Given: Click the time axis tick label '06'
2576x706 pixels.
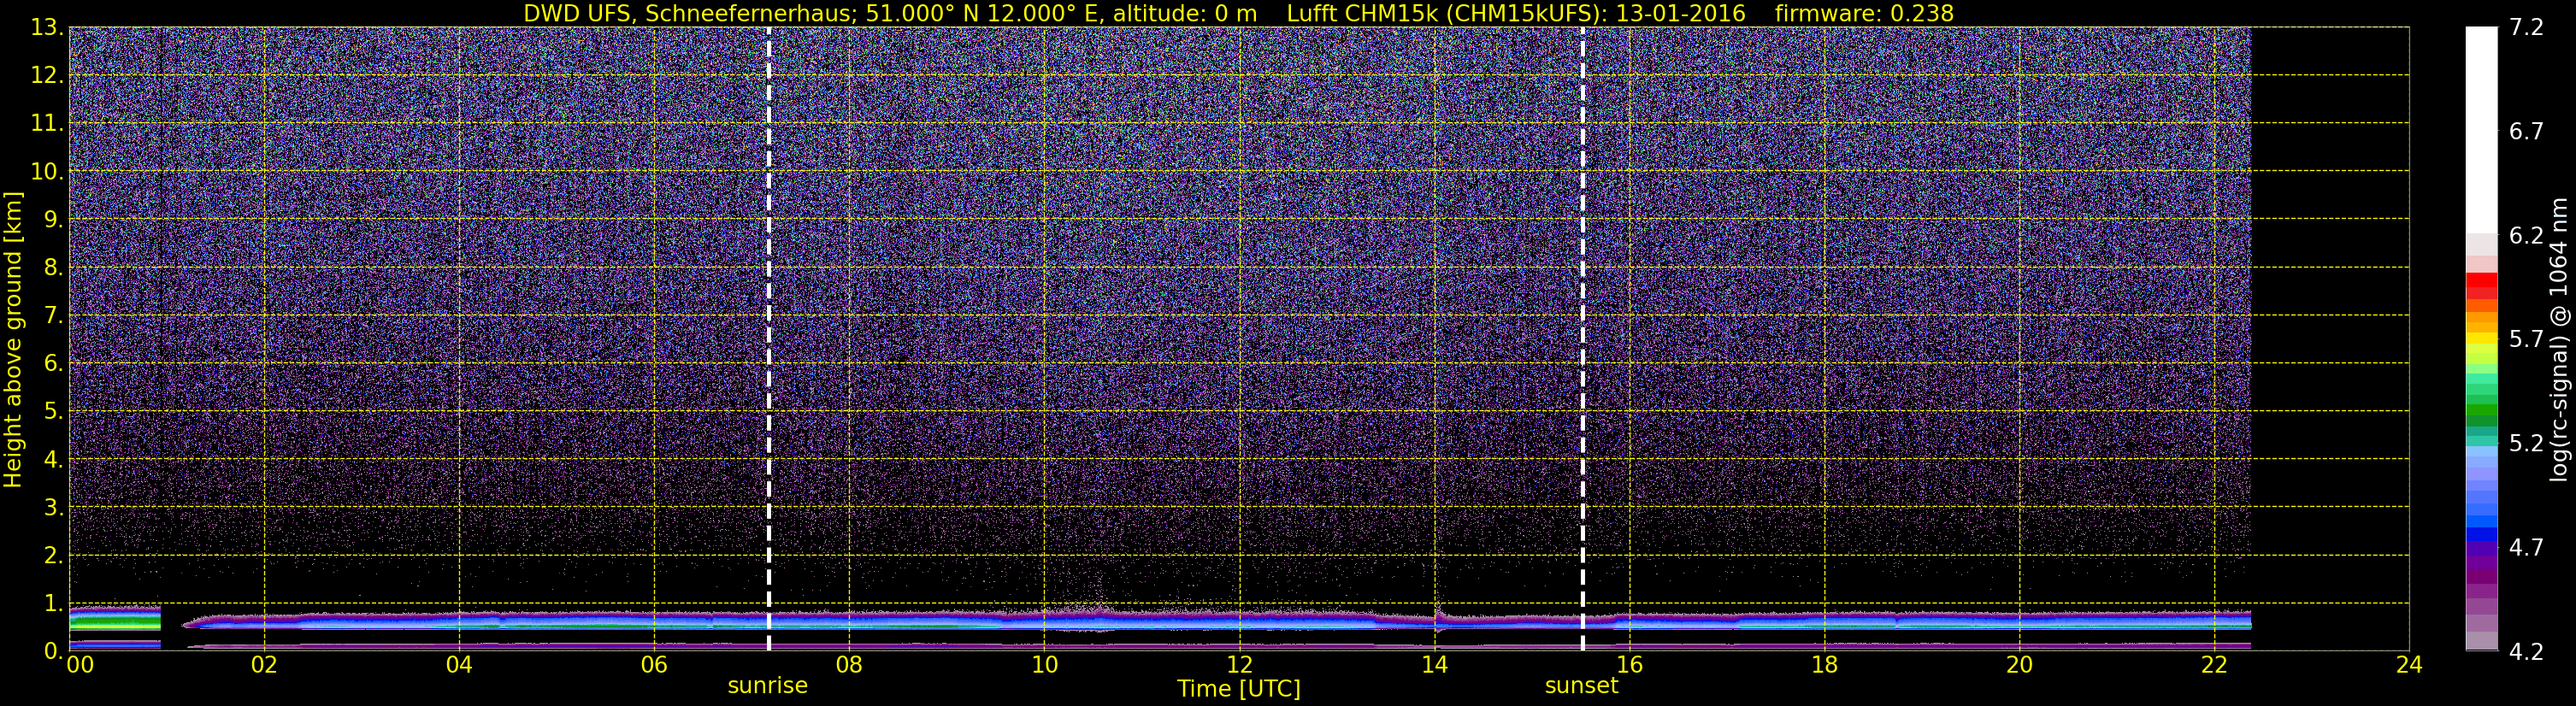Looking at the screenshot, I should [x=654, y=665].
